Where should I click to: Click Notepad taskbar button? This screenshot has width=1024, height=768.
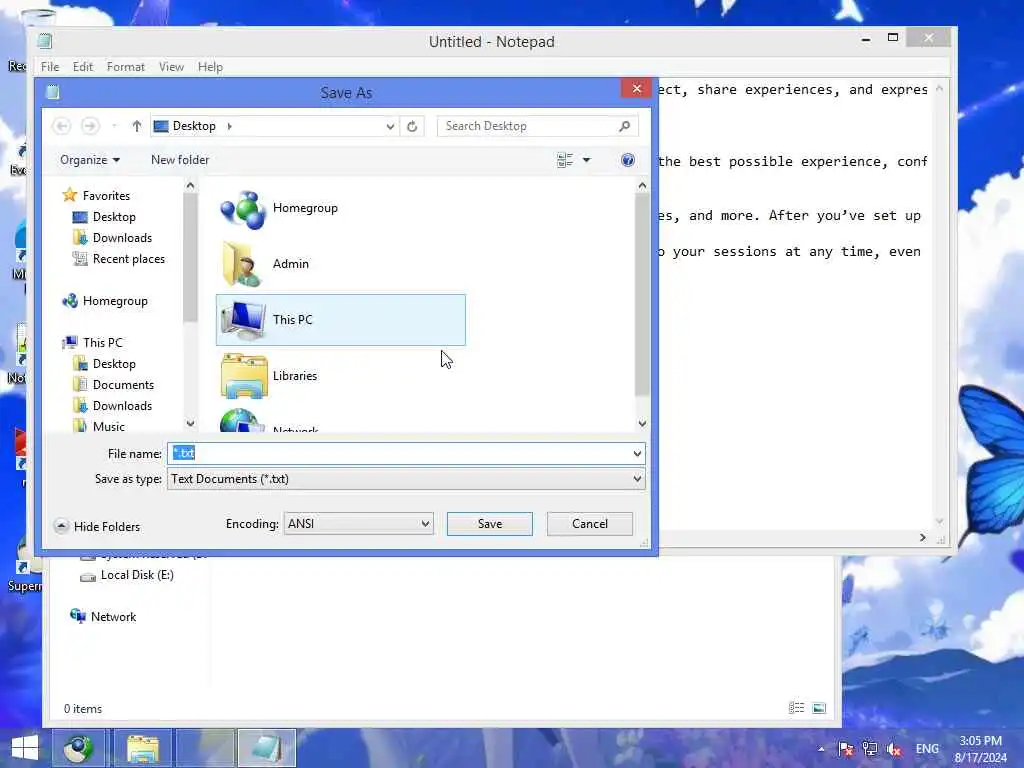click(267, 748)
